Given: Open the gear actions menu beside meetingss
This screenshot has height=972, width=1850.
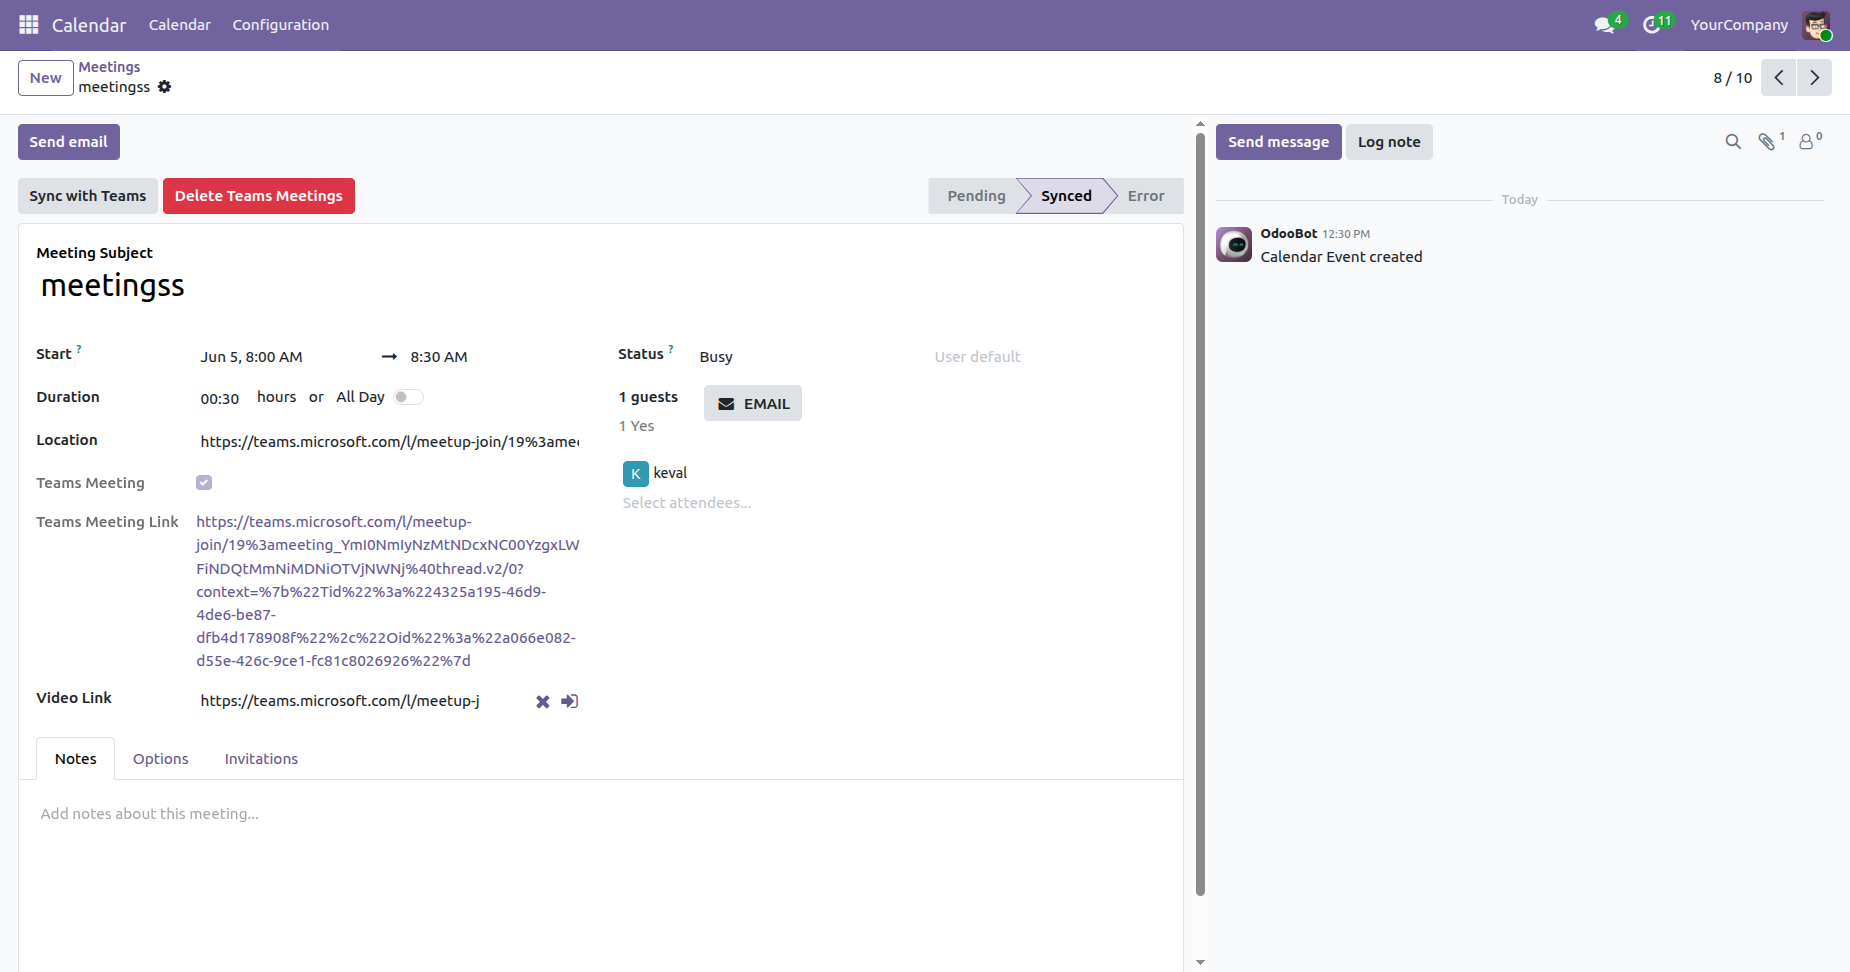Looking at the screenshot, I should (x=165, y=87).
